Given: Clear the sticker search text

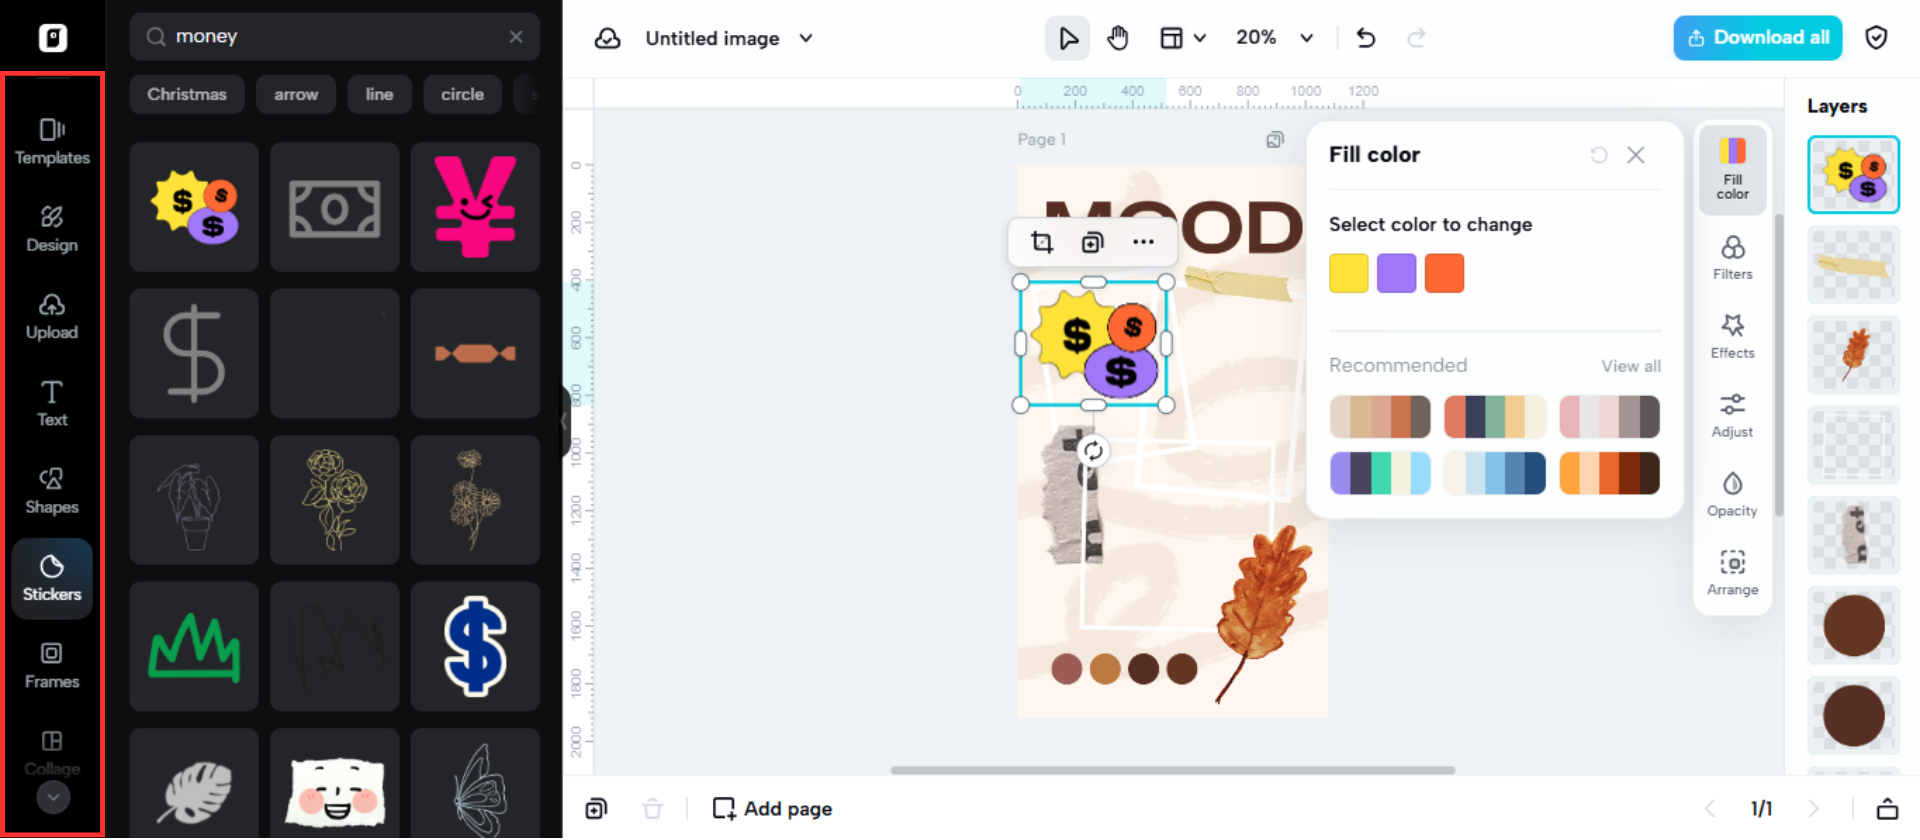Looking at the screenshot, I should coord(516,37).
